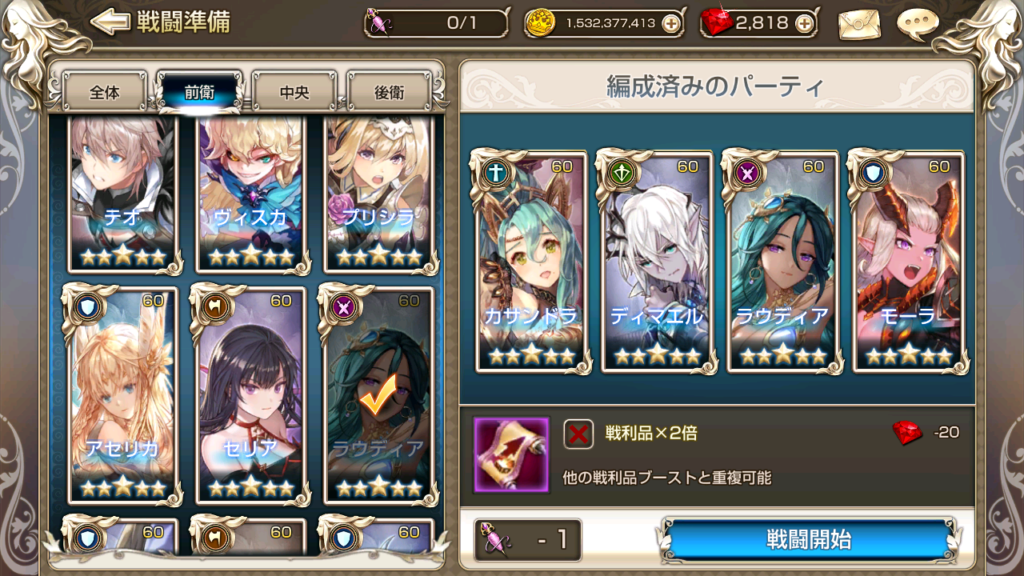
Task: Click the red ruby cost icon
Action: 906,432
